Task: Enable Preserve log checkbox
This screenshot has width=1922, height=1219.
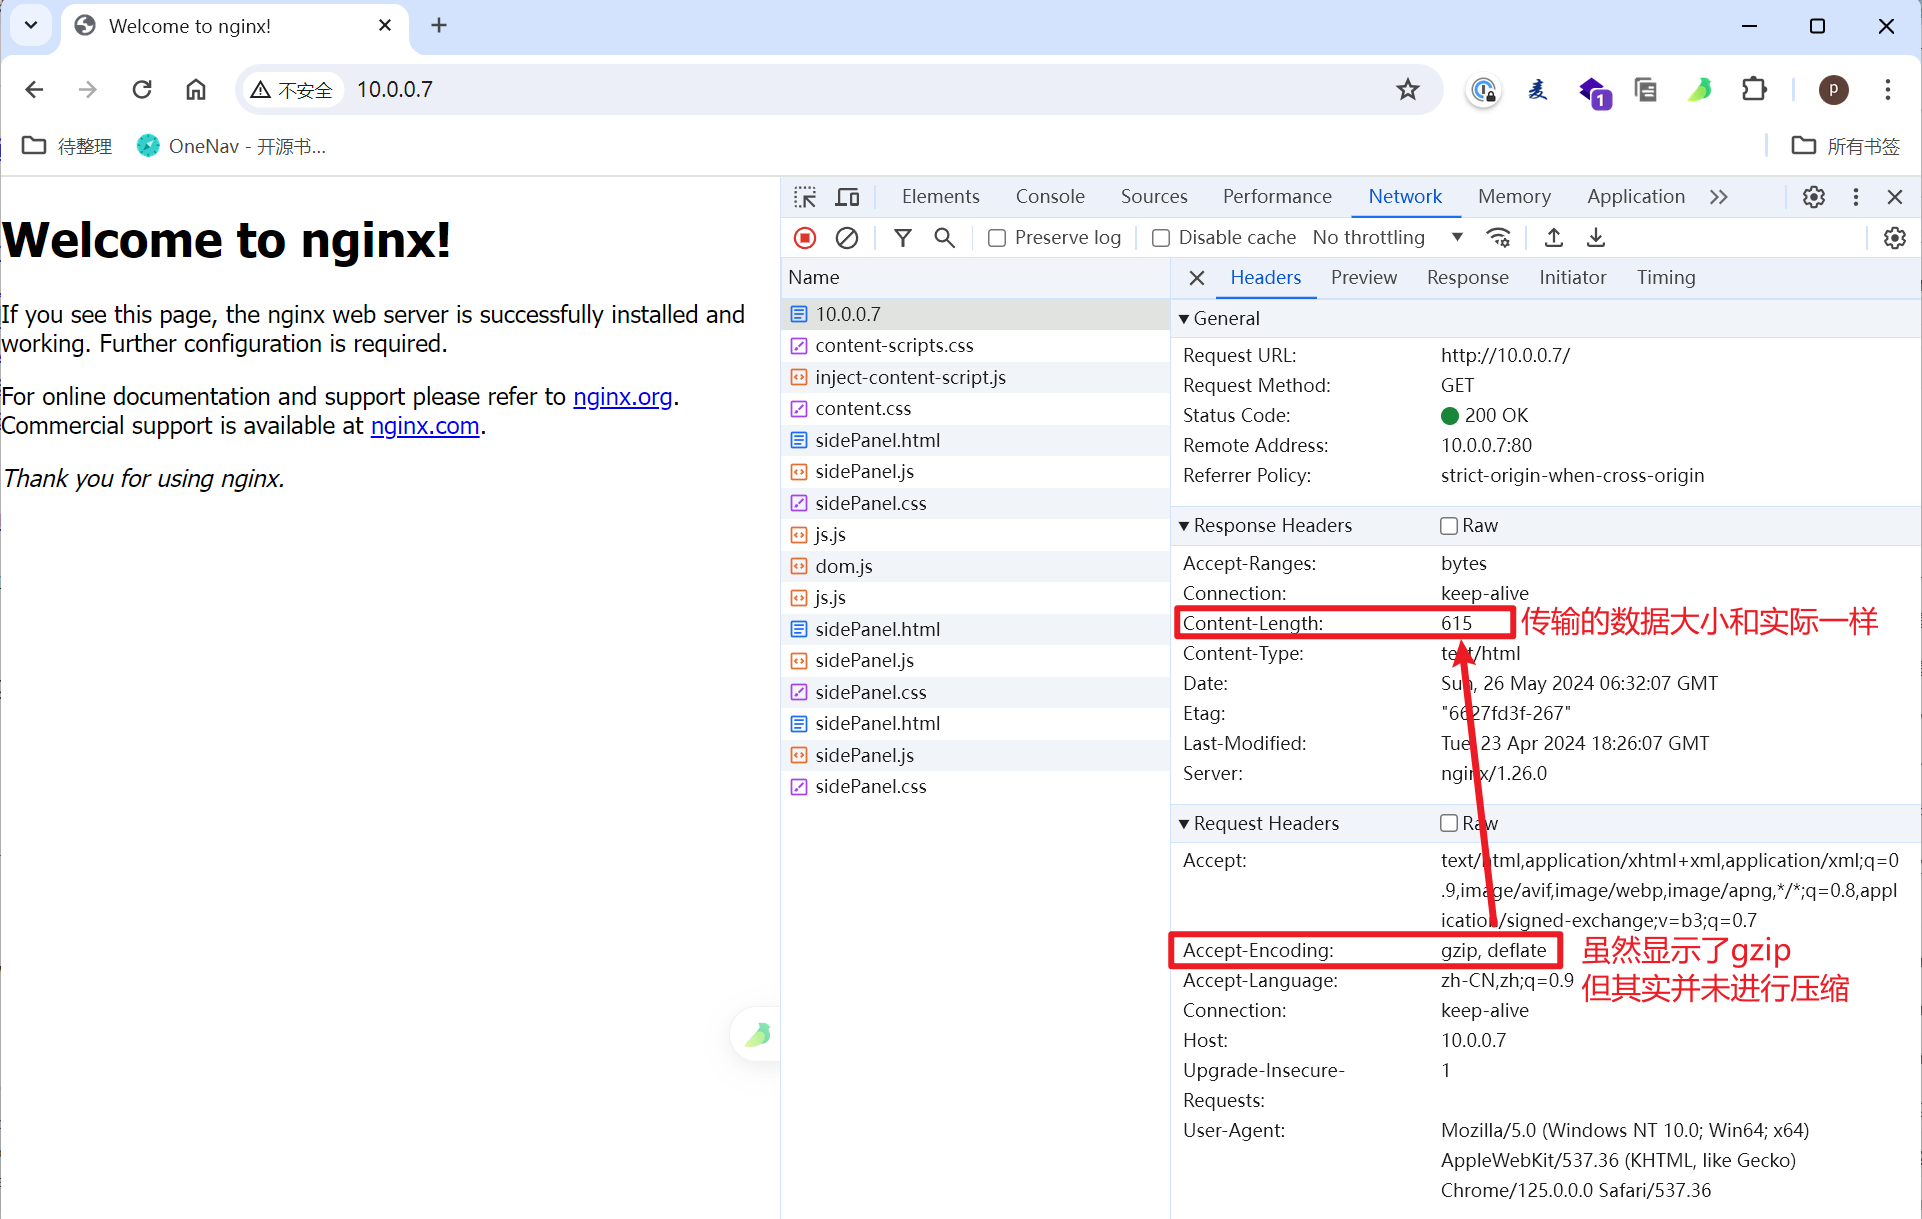Action: coord(996,238)
